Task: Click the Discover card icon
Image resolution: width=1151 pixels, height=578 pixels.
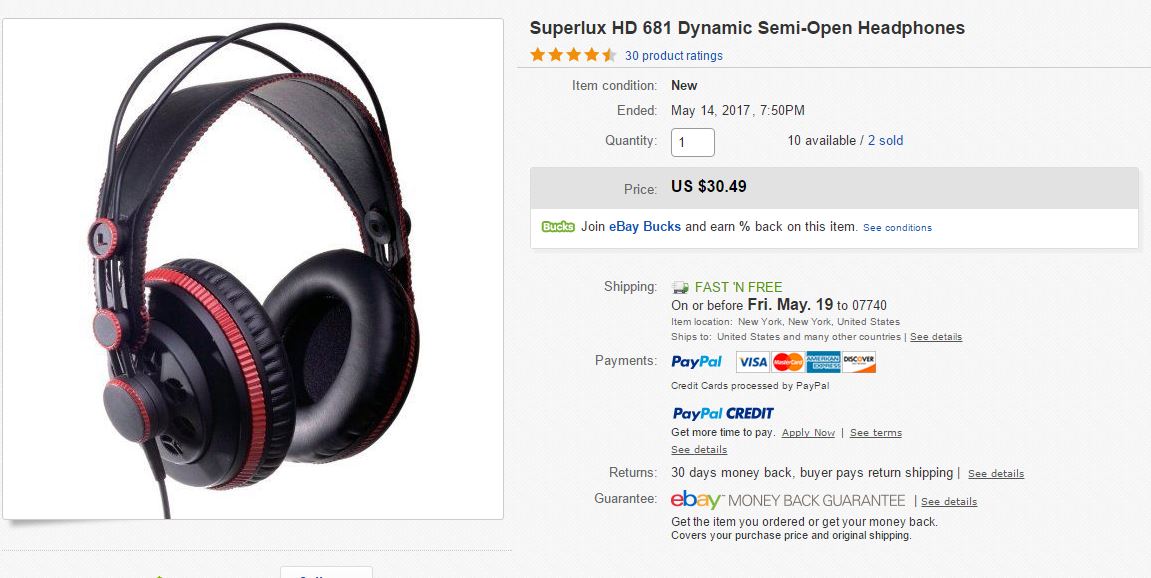Action: coord(859,362)
